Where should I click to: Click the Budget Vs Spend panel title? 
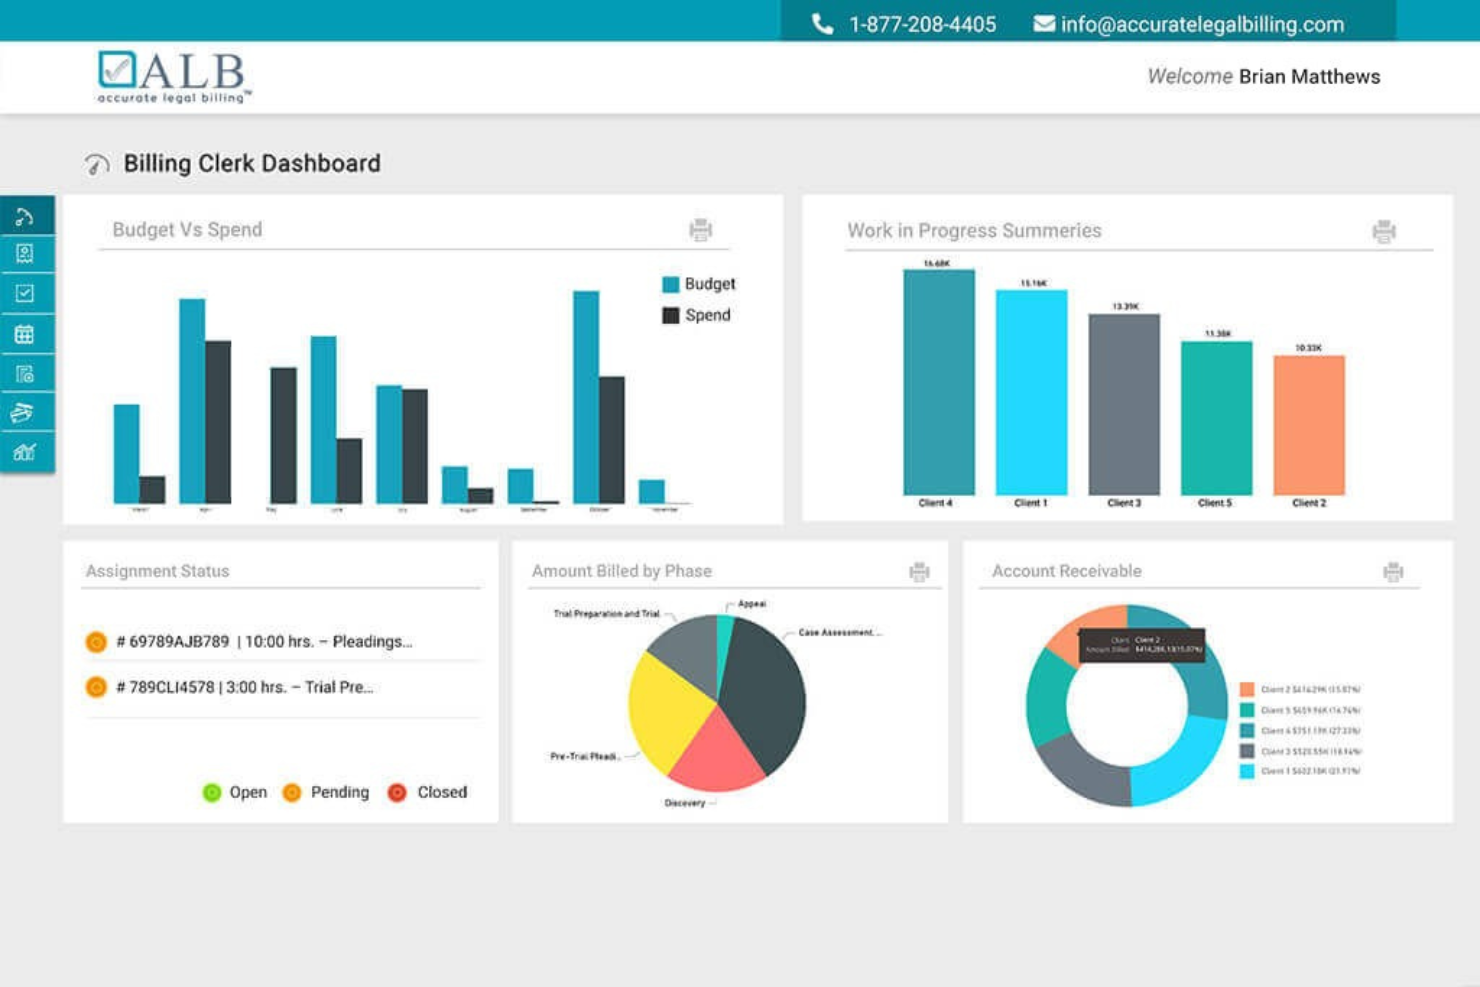click(187, 230)
